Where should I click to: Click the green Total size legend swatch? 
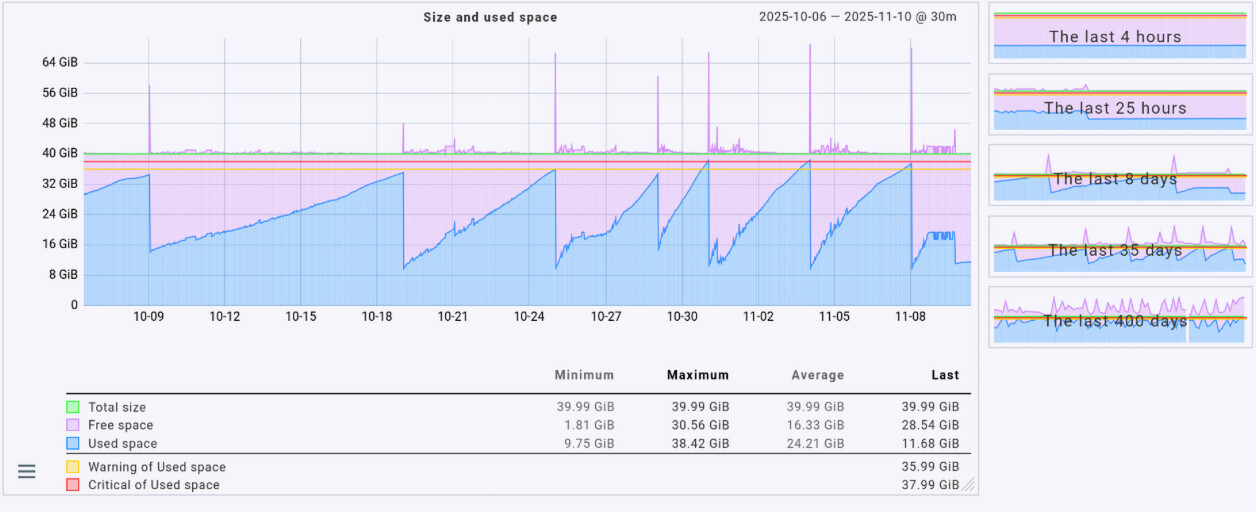tap(72, 407)
